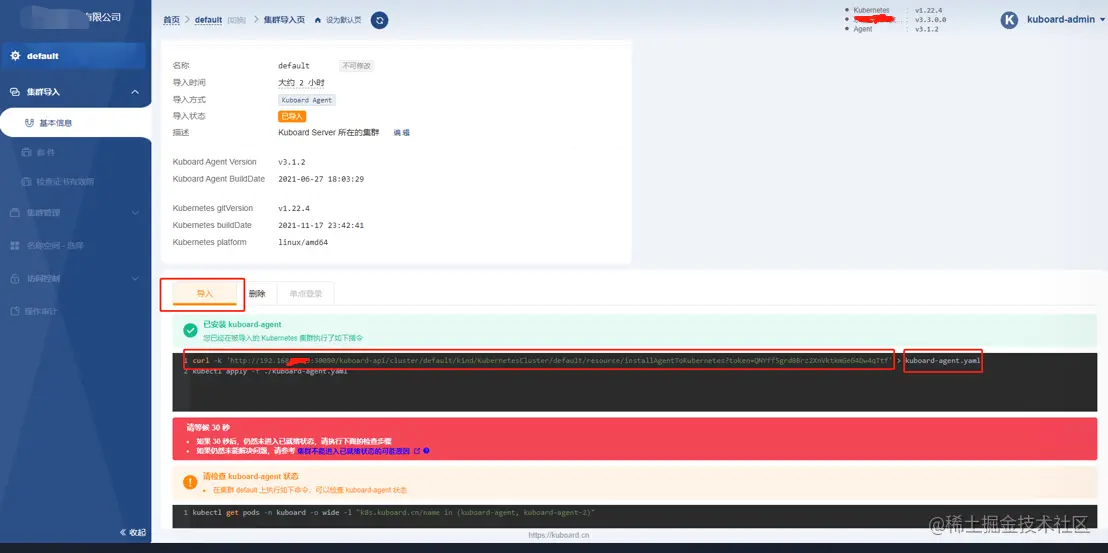This screenshot has height=553, width=1108.
Task: Click the Kuboard Agent import method tag
Action: pyautogui.click(x=306, y=100)
